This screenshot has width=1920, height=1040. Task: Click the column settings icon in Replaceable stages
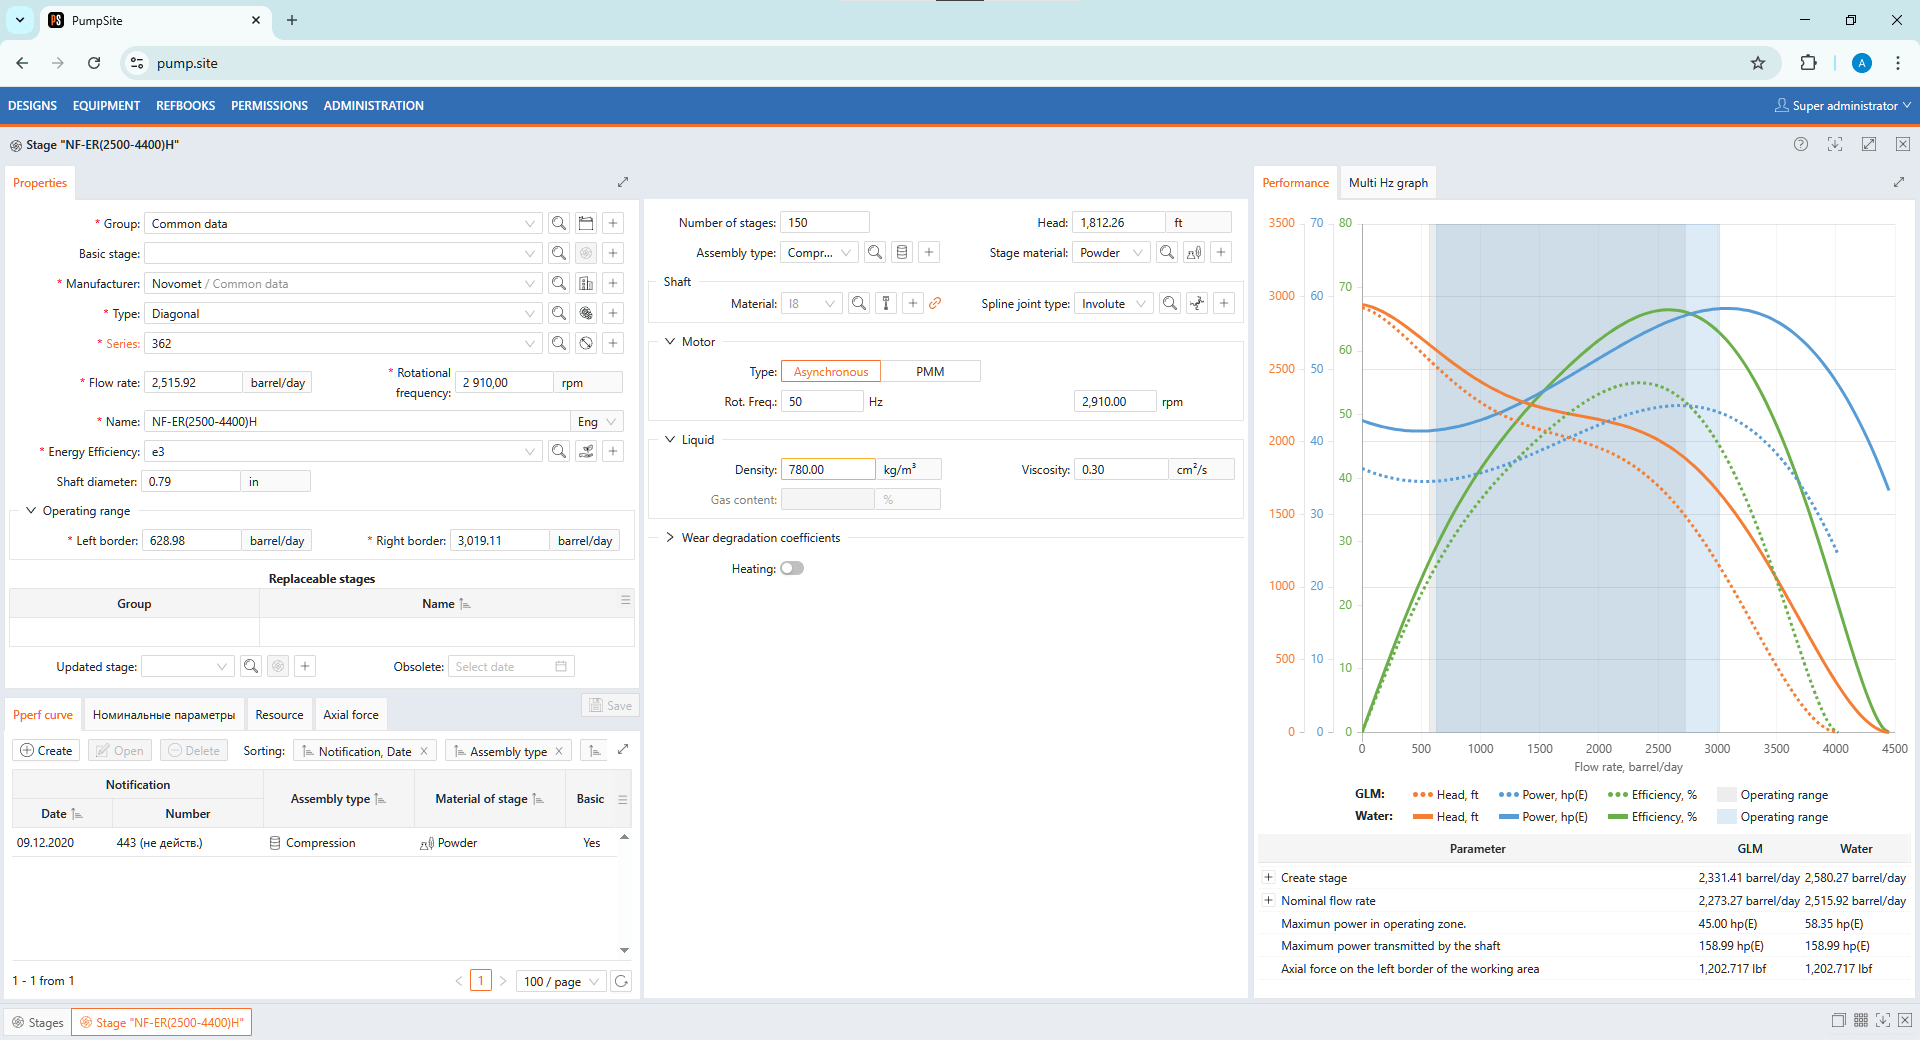[x=625, y=600]
